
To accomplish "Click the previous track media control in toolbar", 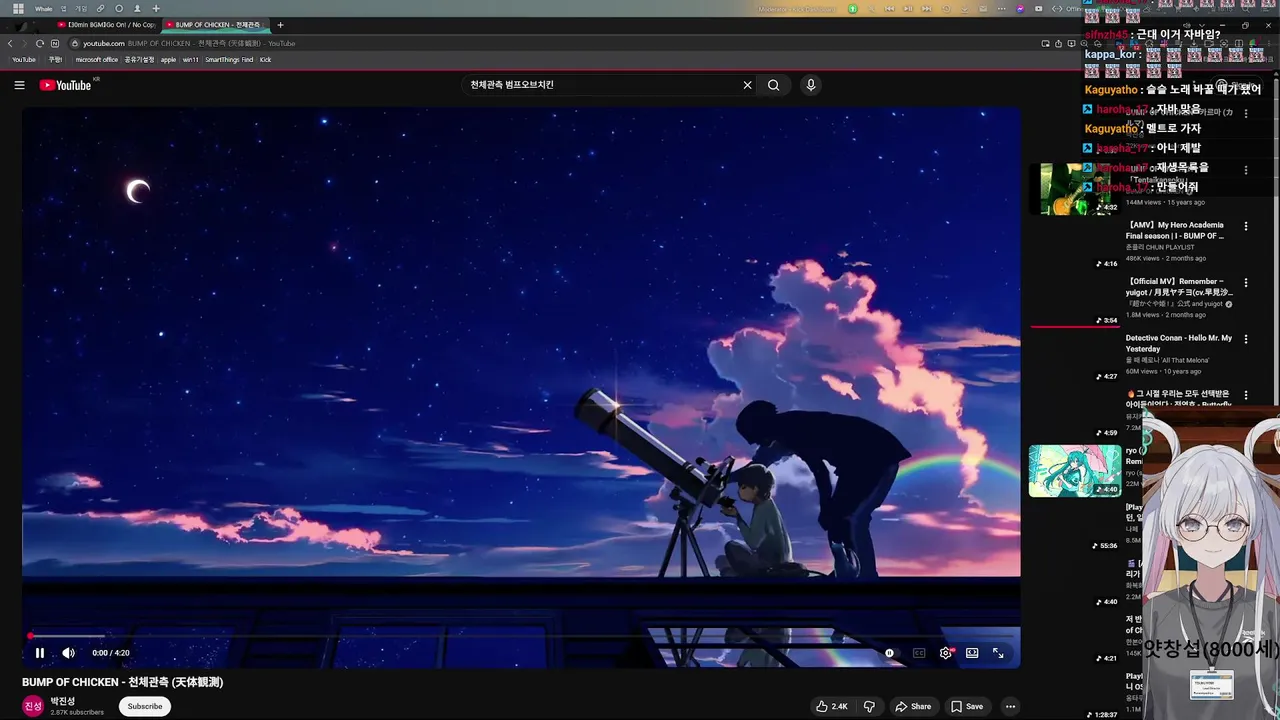I will pos(890,9).
